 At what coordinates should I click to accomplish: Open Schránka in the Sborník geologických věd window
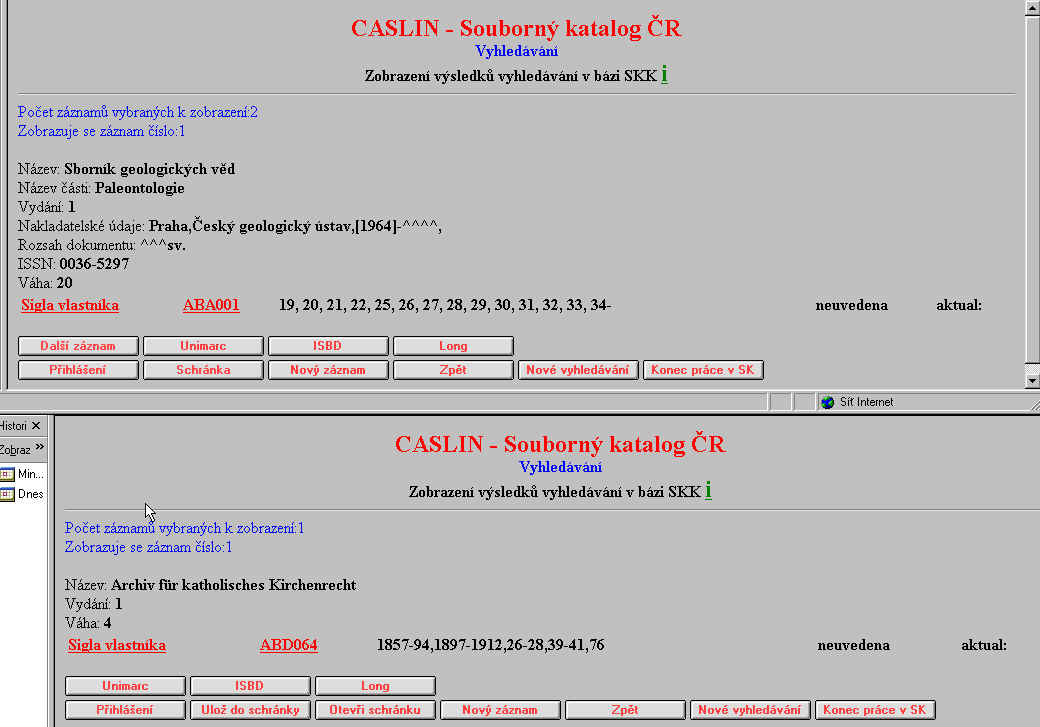(203, 369)
